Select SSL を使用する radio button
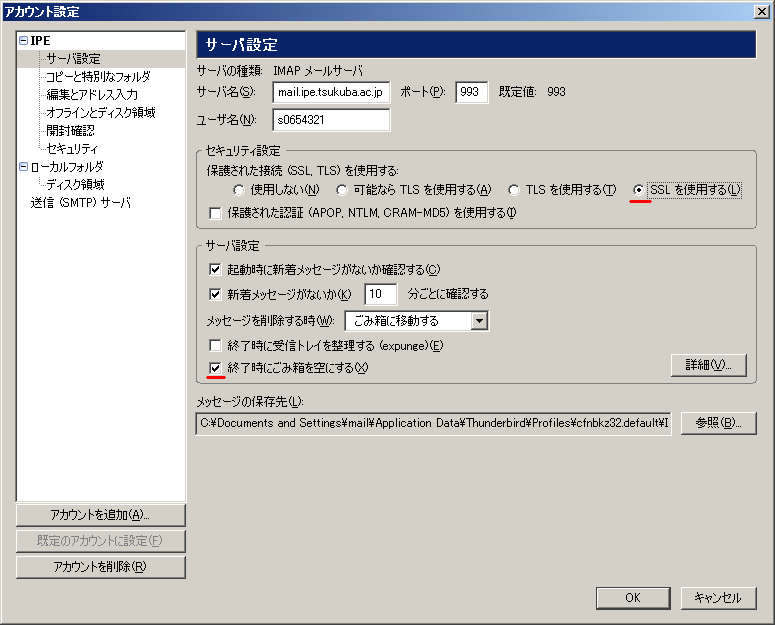This screenshot has width=775, height=625. point(639,190)
